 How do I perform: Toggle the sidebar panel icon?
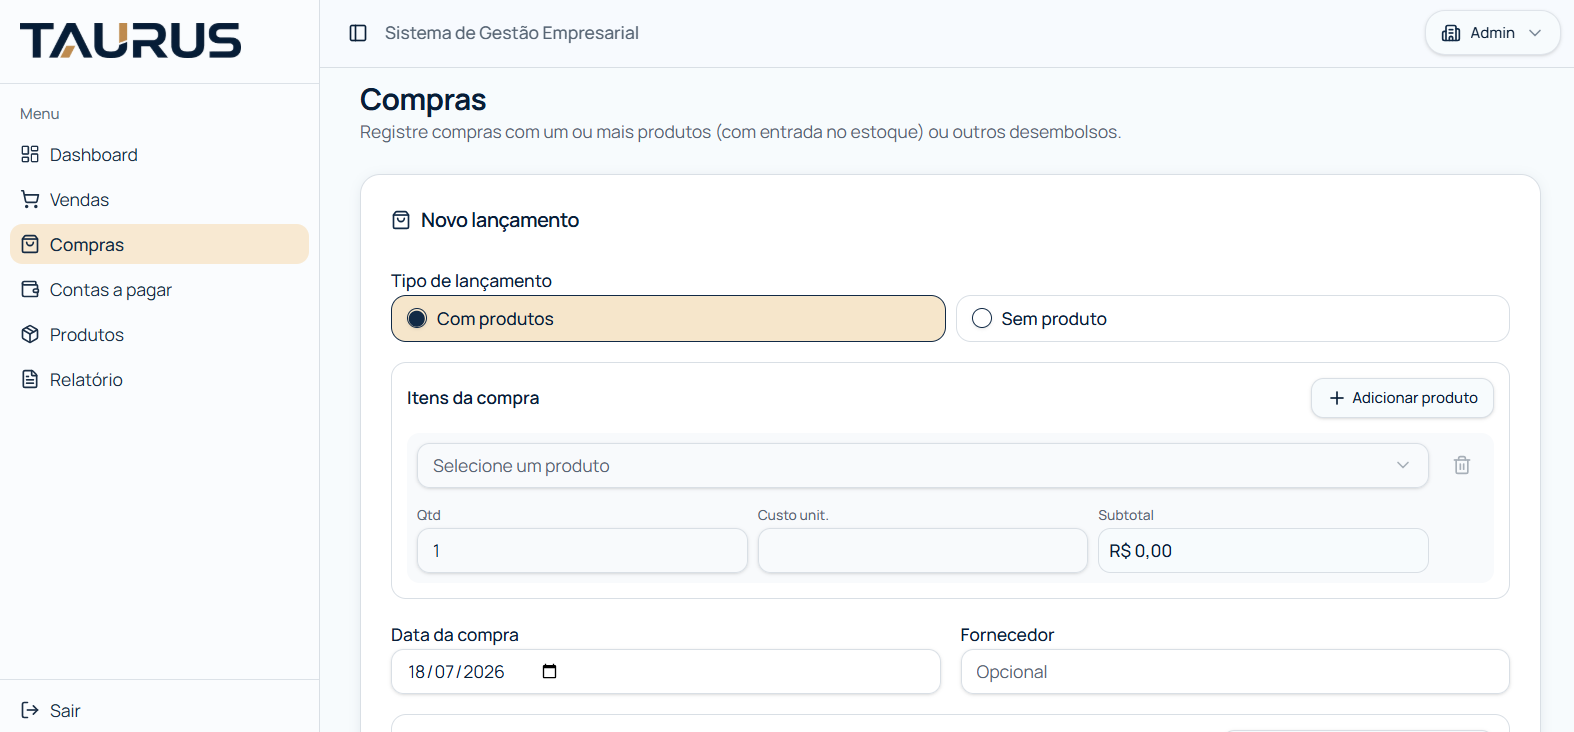pos(358,33)
